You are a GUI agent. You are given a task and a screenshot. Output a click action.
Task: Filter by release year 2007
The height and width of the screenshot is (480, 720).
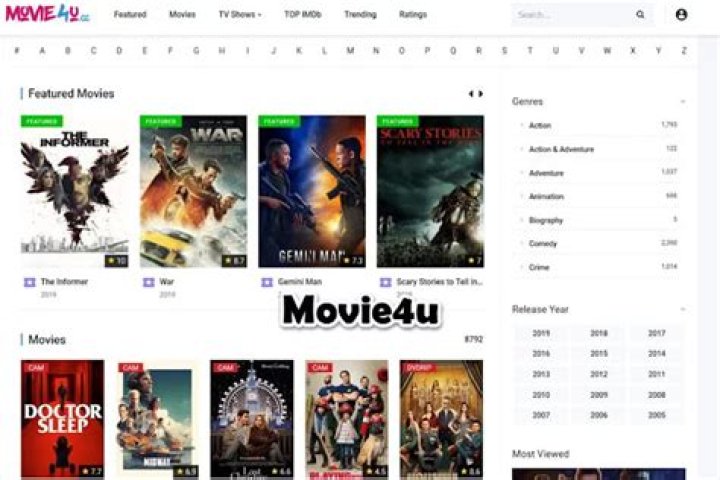point(541,415)
